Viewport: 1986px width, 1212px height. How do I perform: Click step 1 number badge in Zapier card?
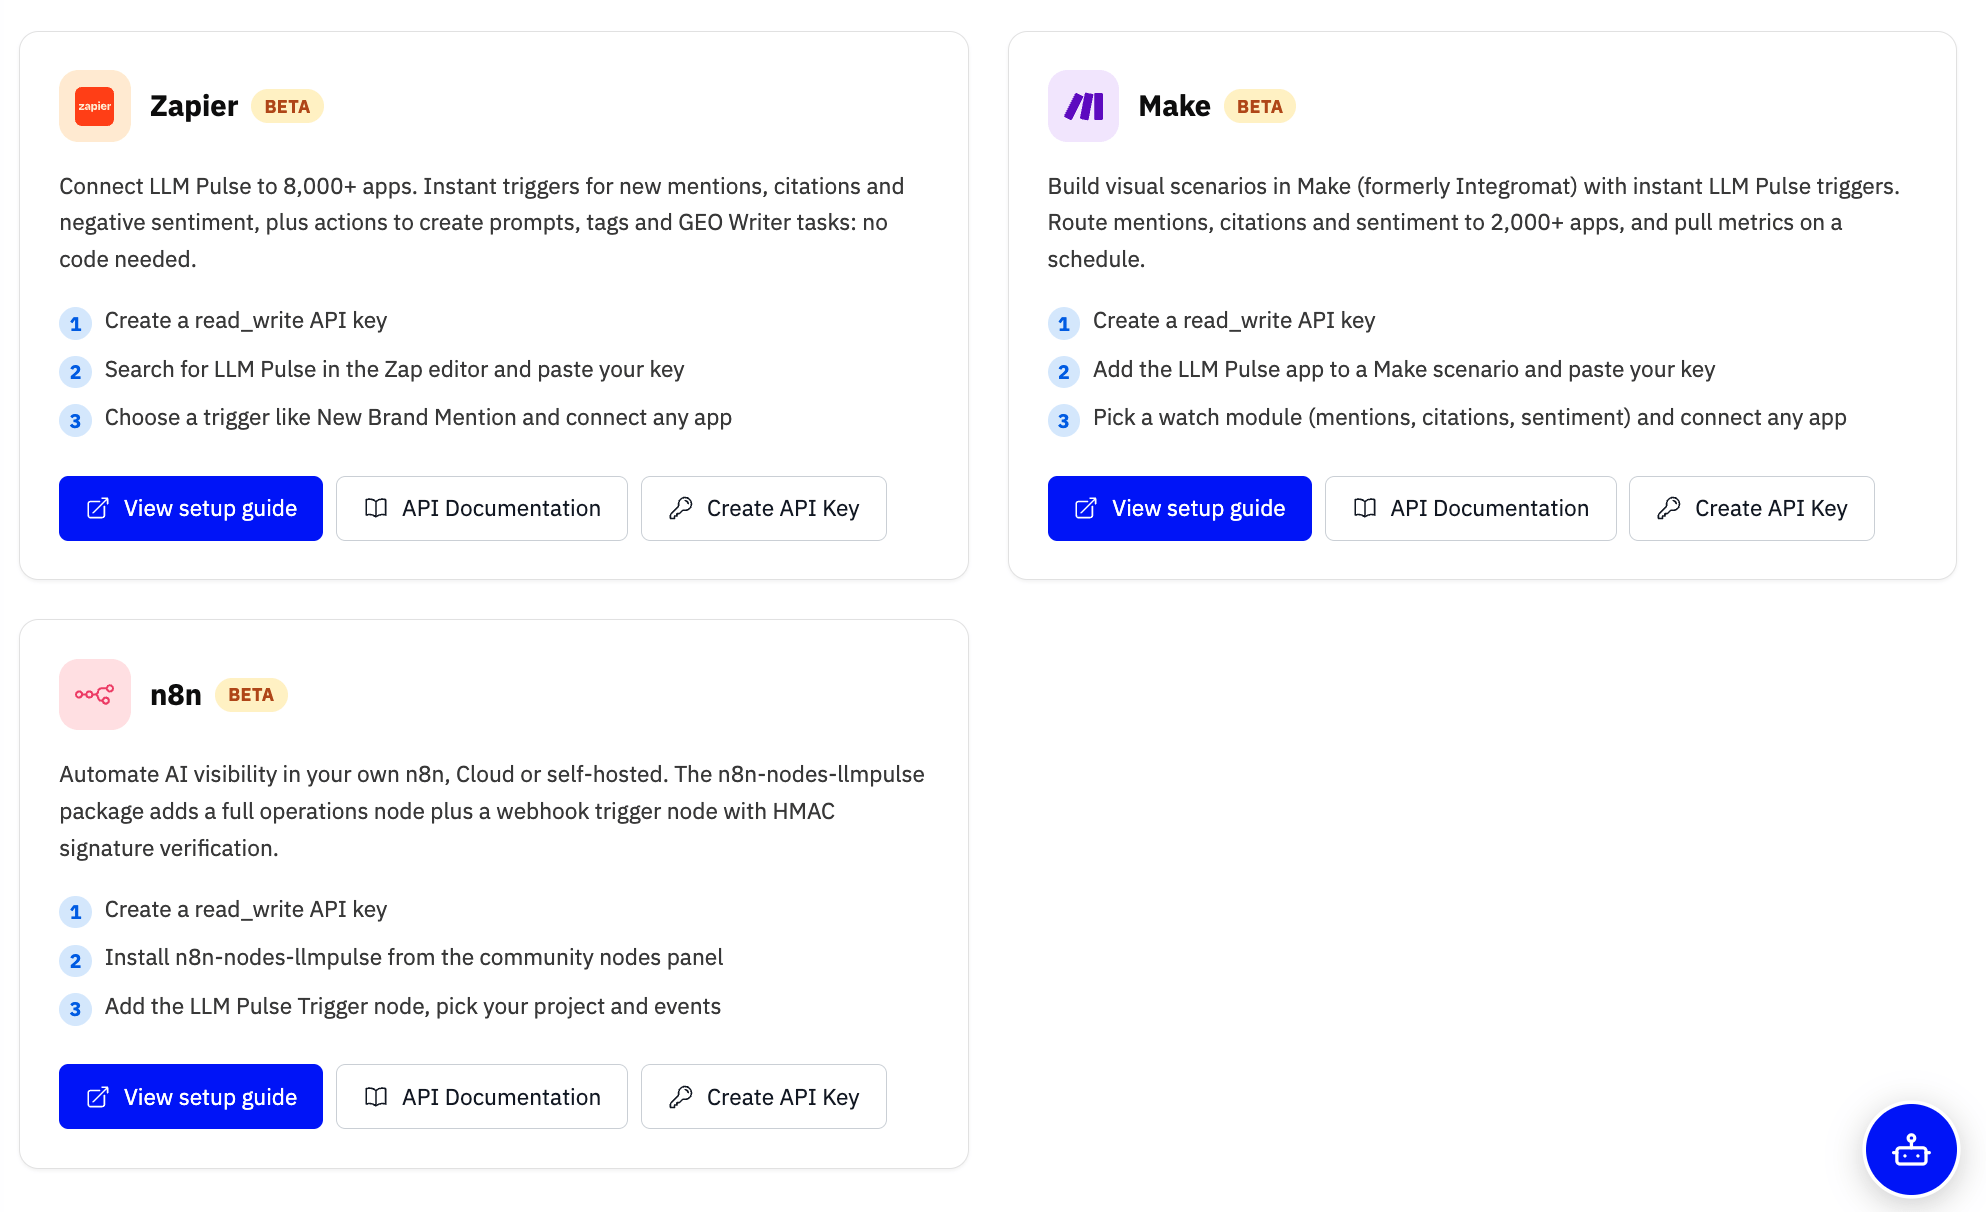75,323
